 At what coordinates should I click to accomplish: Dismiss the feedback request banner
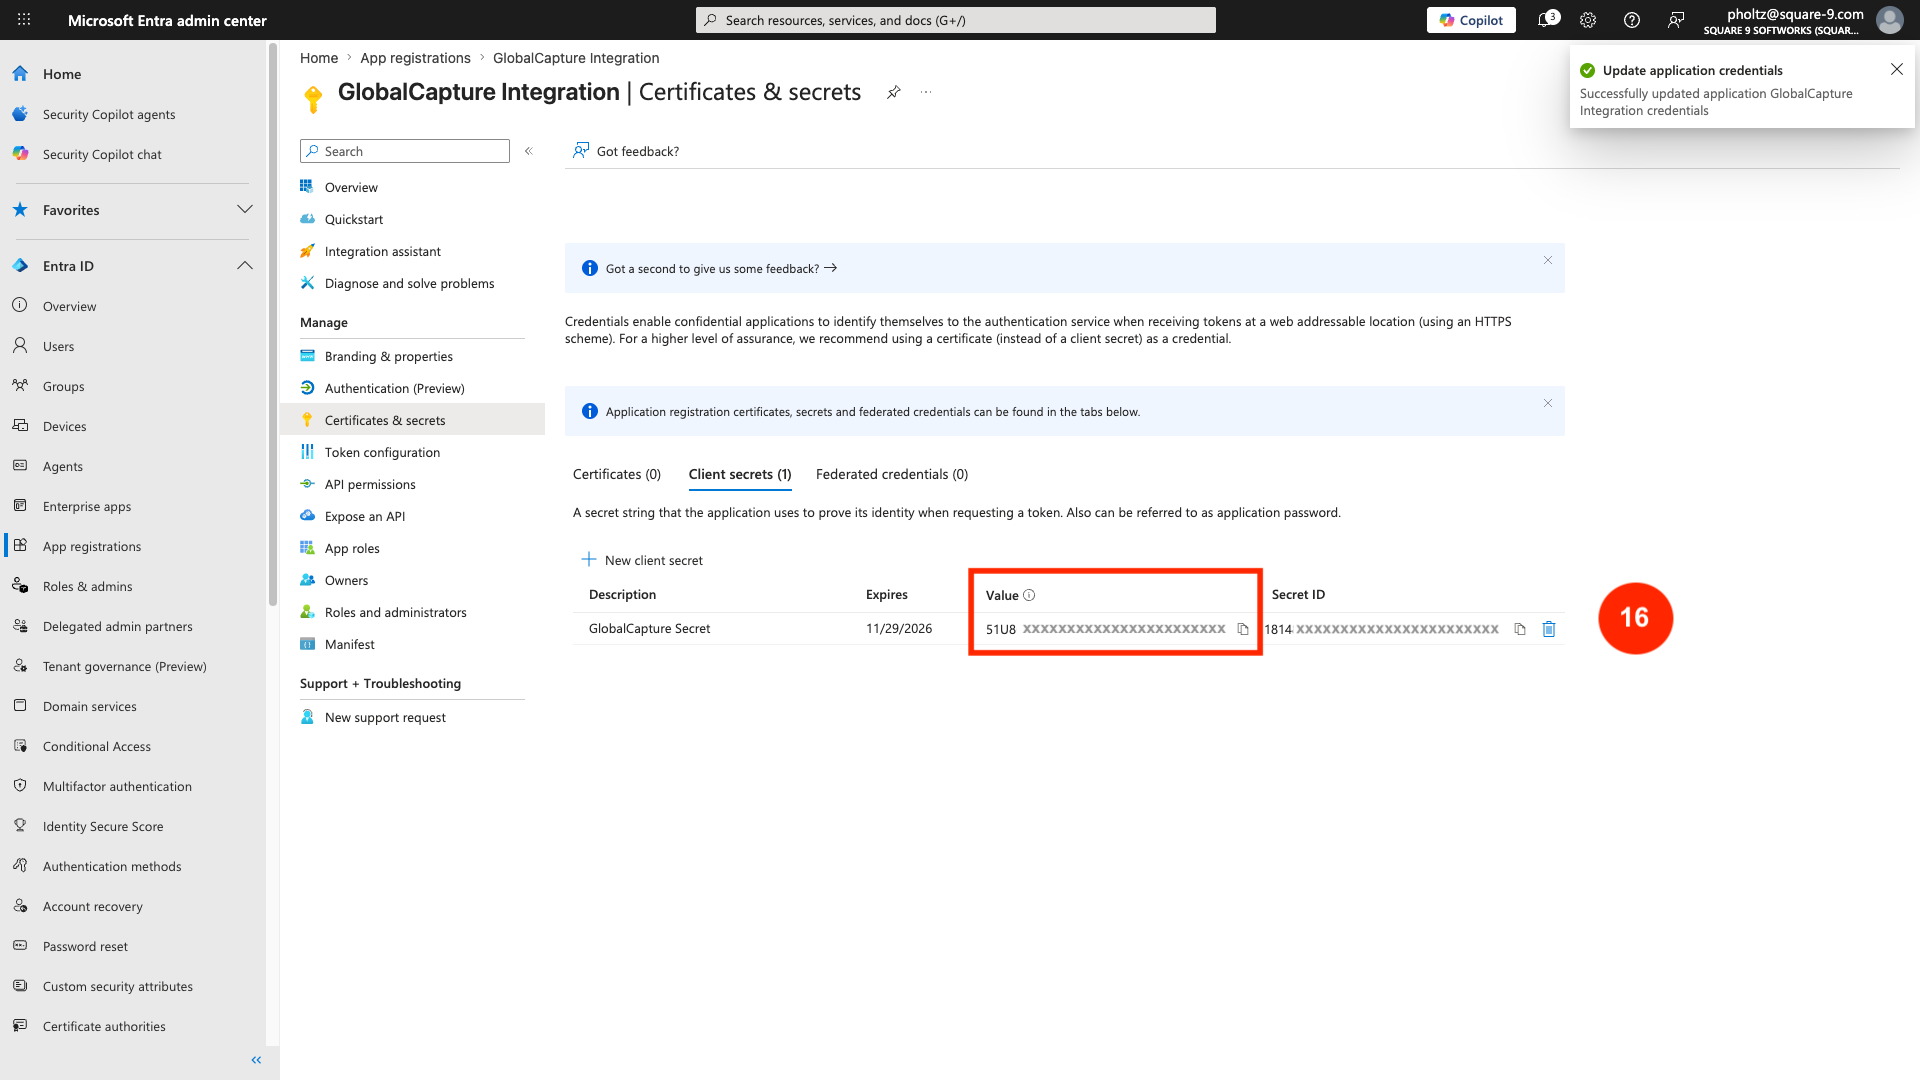[1548, 260]
